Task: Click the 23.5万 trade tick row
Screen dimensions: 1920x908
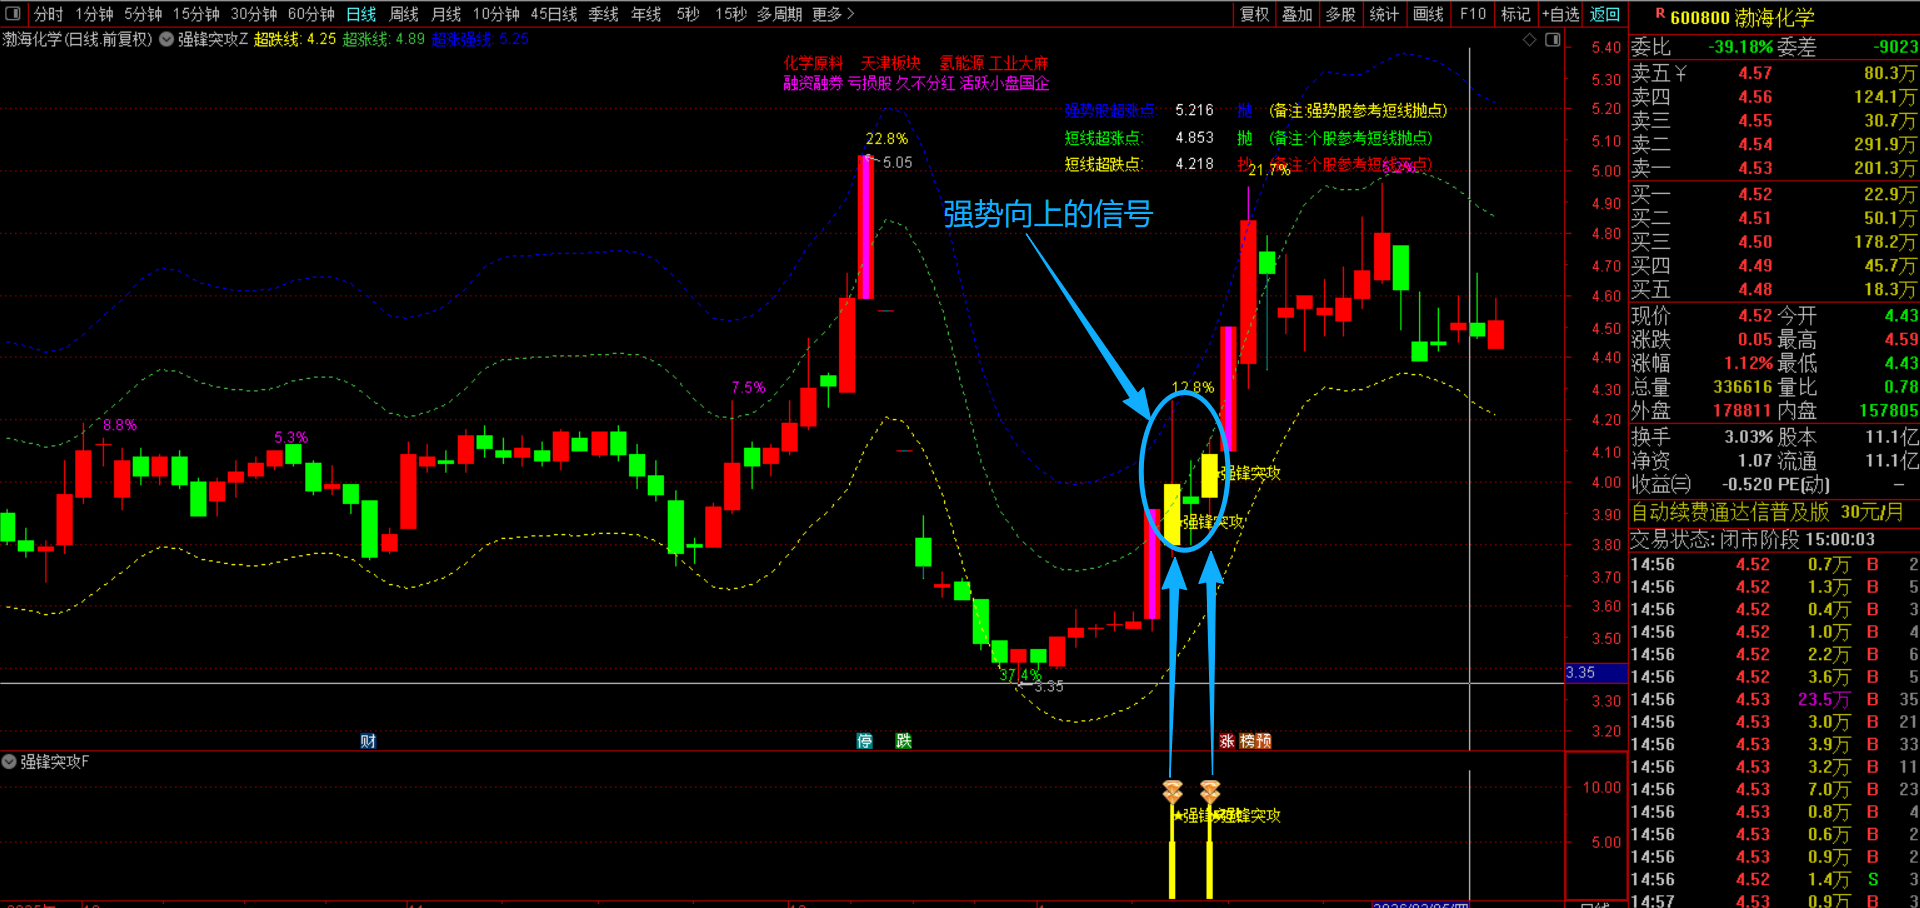Action: 1774,700
